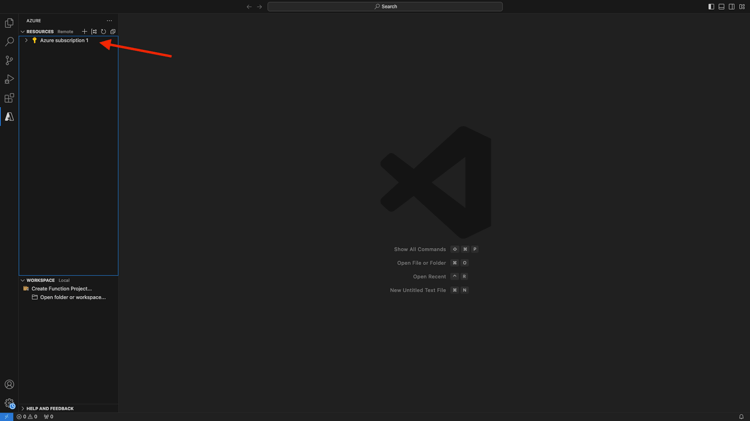Click the plus icon to create a resource
The image size is (750, 421).
coord(85,32)
